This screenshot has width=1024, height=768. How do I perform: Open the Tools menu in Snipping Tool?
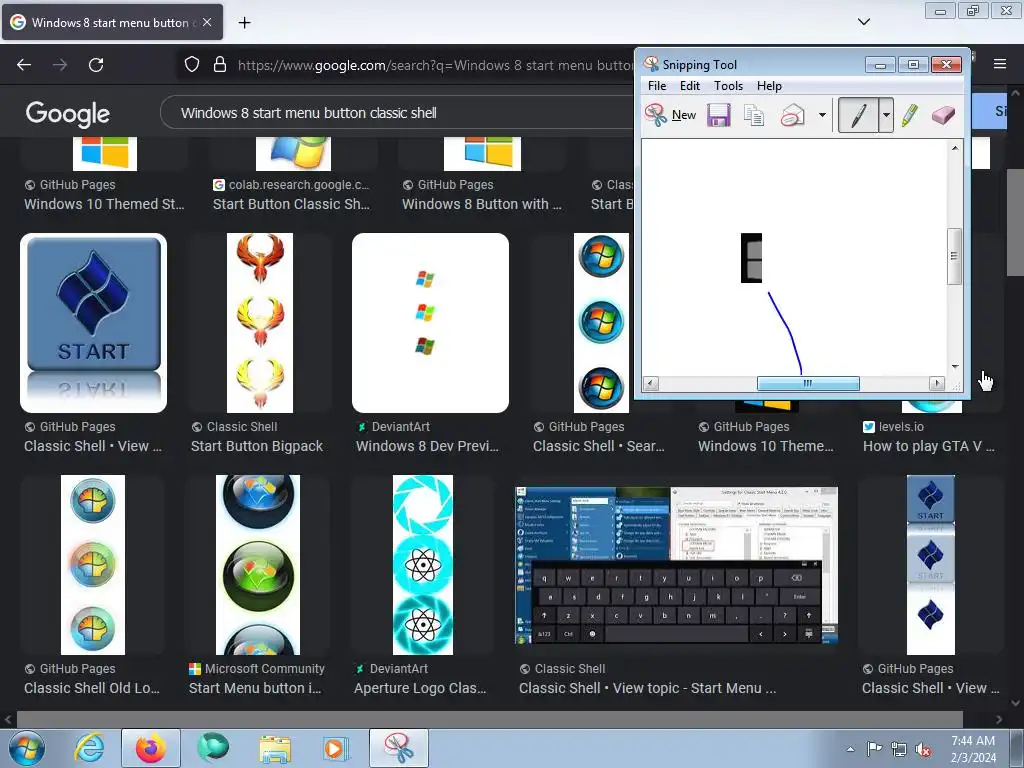[x=728, y=86]
